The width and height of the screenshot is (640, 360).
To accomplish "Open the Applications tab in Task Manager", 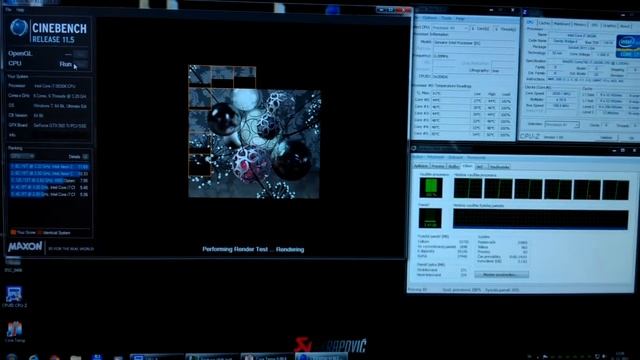I will point(421,167).
